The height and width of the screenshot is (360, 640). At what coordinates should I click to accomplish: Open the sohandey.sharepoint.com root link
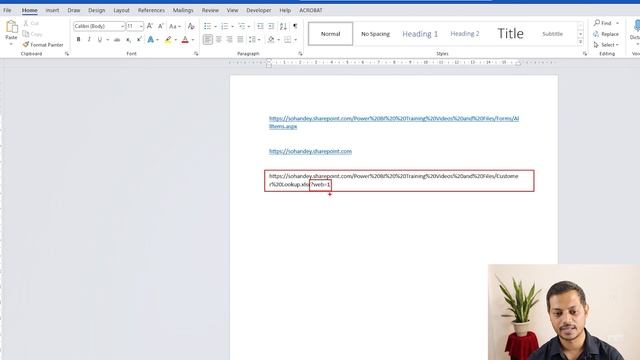310,151
